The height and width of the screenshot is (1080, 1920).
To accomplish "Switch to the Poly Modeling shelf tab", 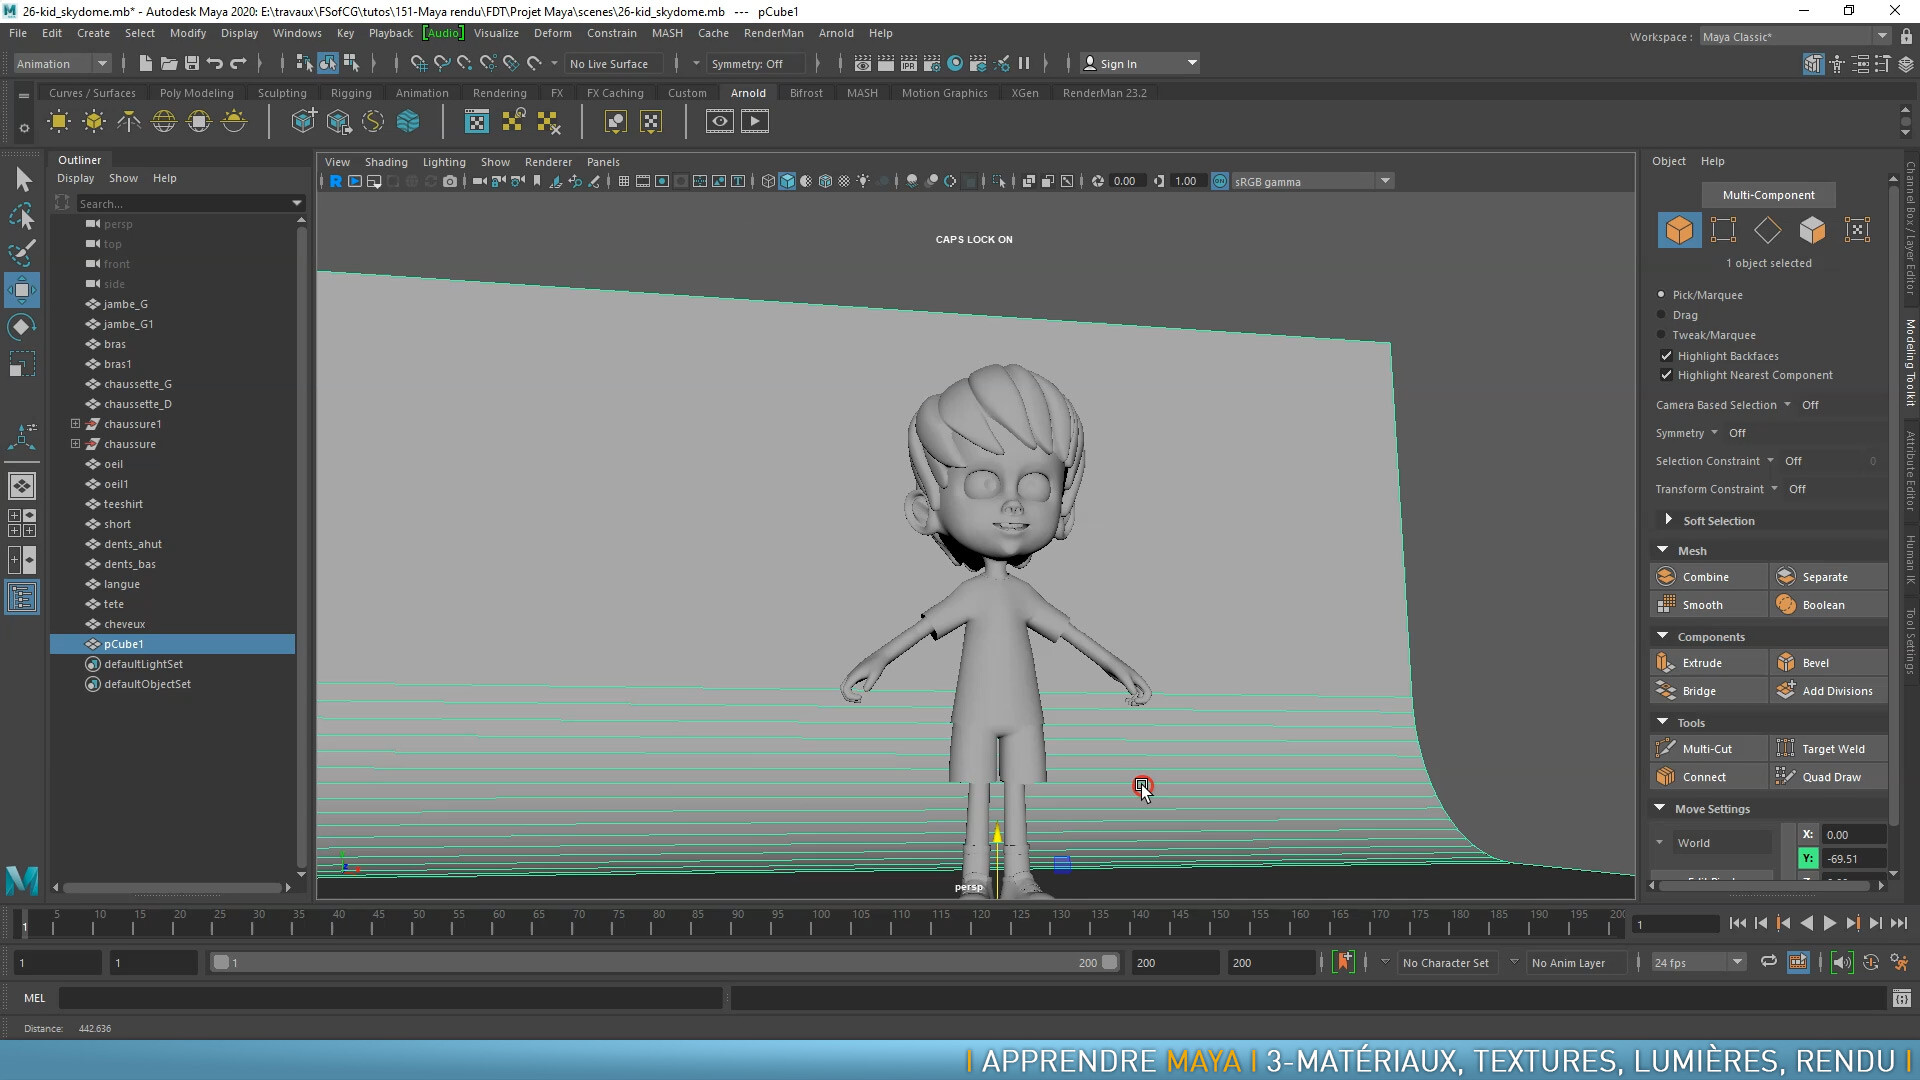I will (196, 92).
